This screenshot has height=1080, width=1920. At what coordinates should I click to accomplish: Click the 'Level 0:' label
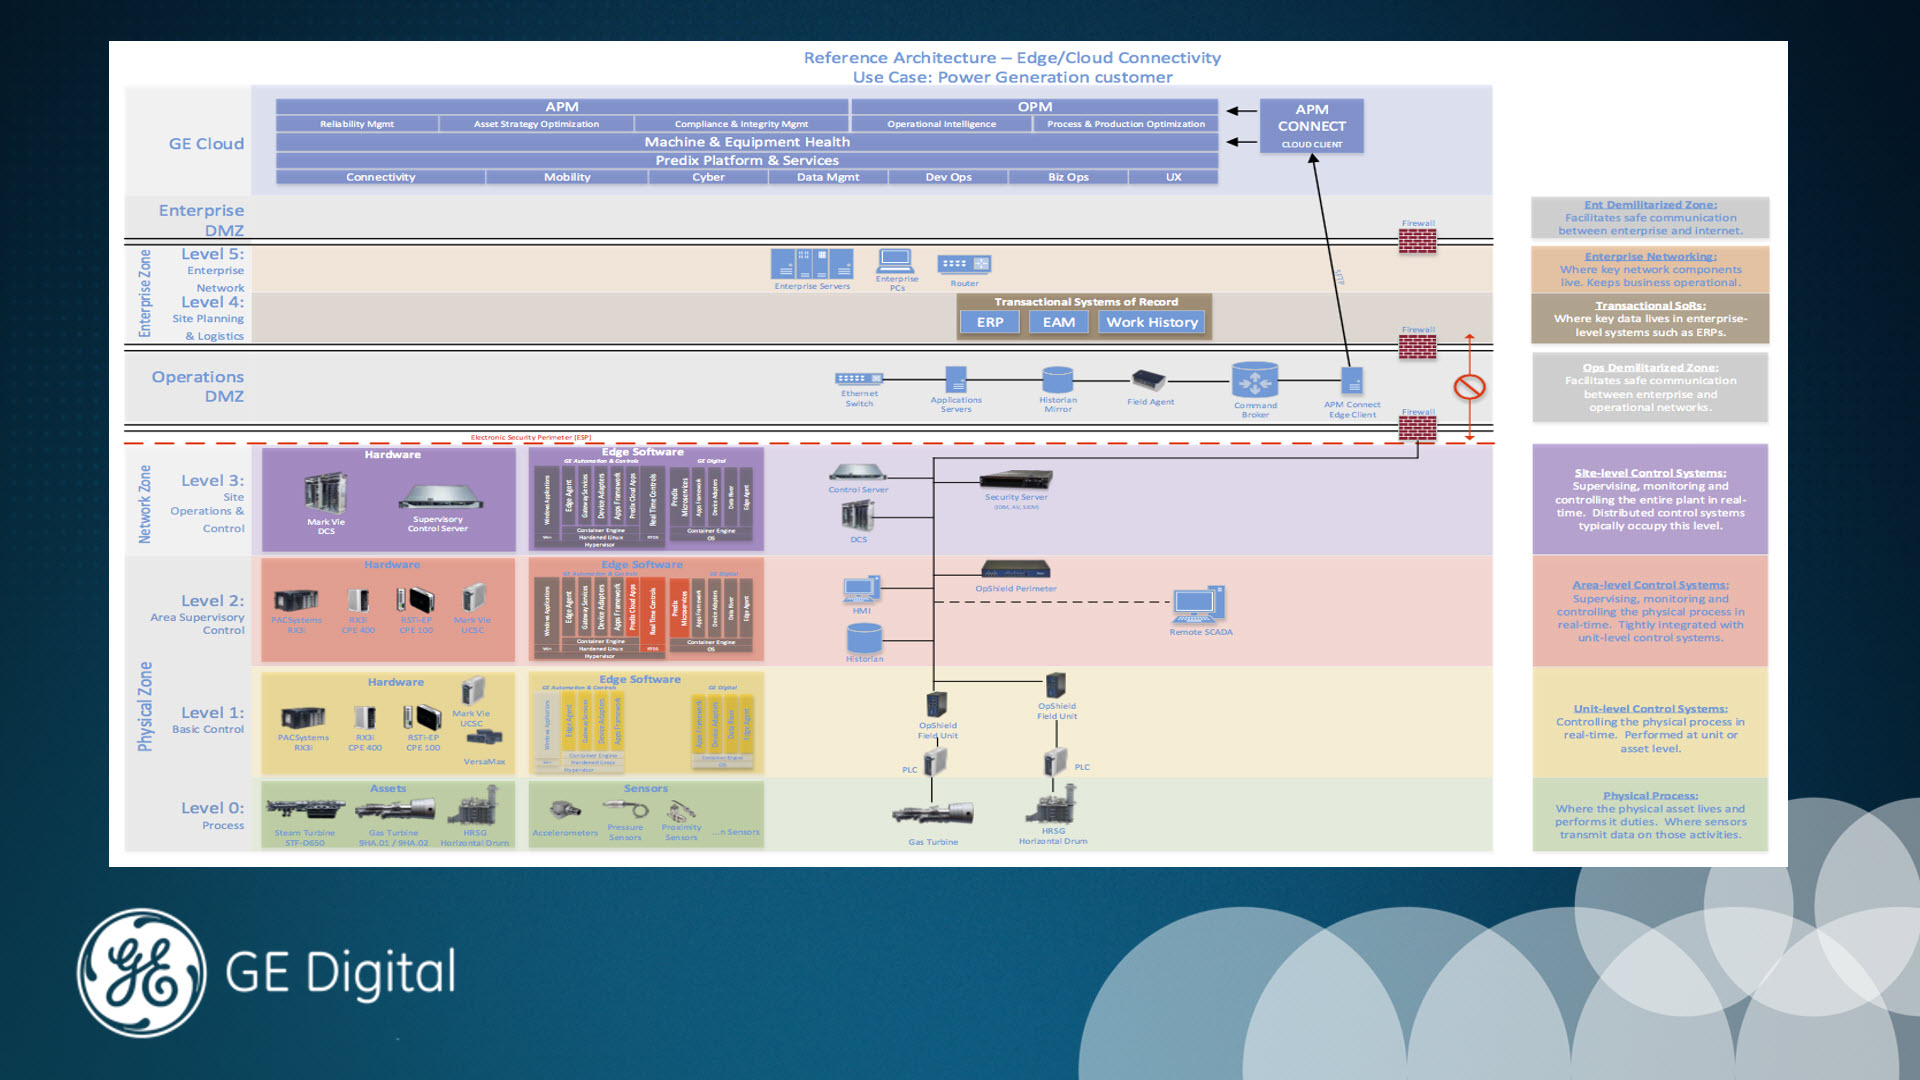[x=212, y=808]
